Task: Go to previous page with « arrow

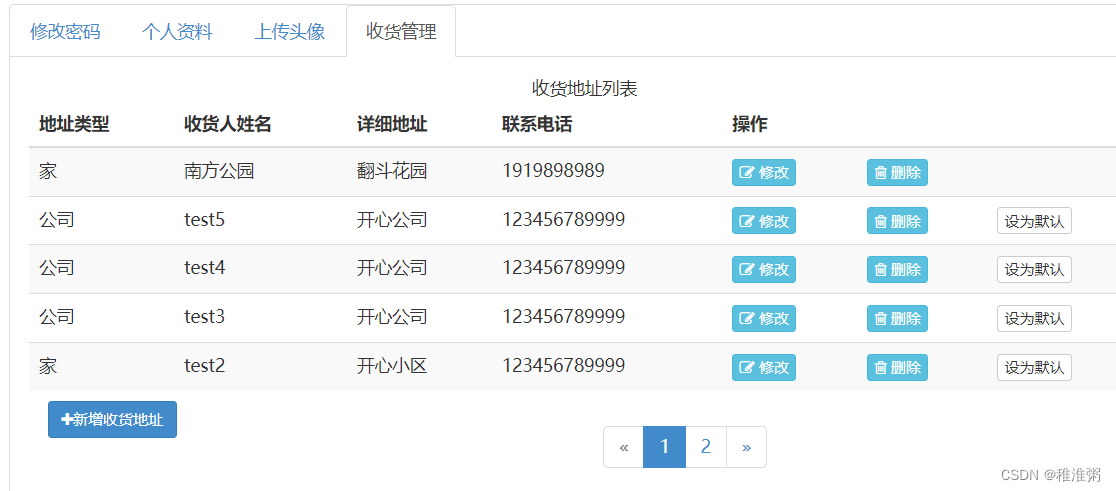Action: [623, 447]
